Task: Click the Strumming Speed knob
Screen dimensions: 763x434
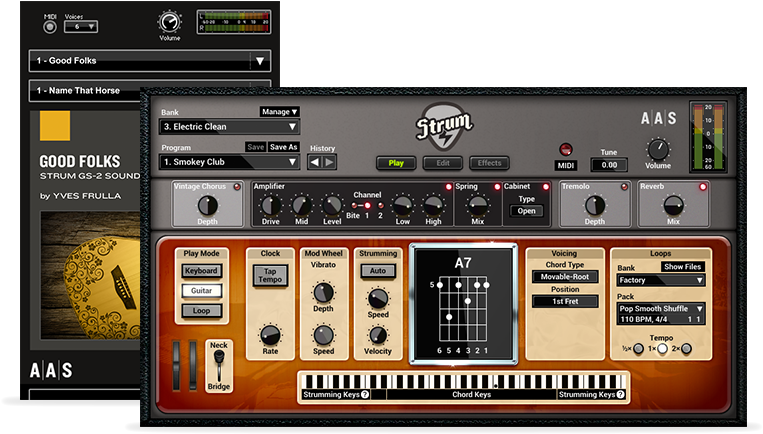Action: [x=378, y=299]
